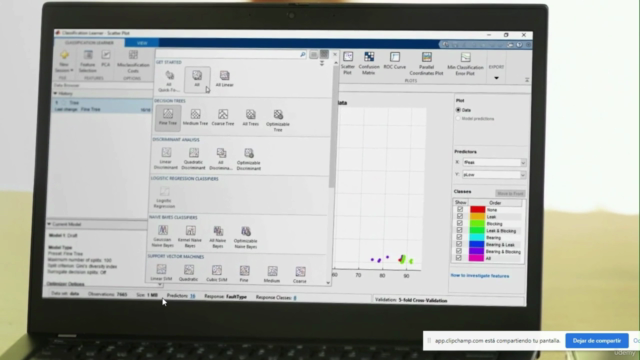Viewport: 640px width, 360px height.
Task: Toggle the Bearing & Leak checkbox
Action: pos(459,244)
